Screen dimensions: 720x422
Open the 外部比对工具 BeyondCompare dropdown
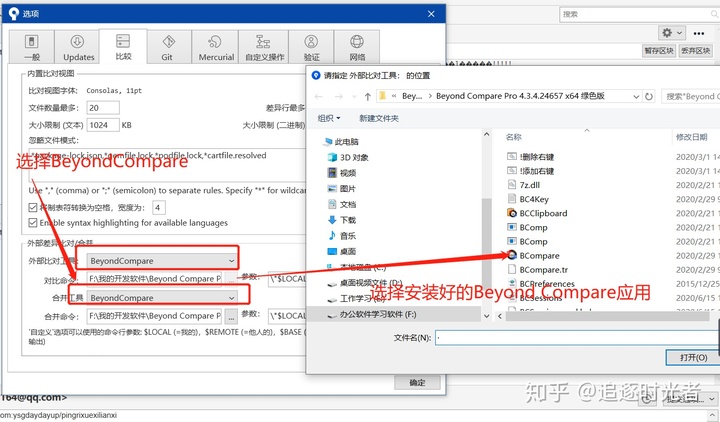[162, 260]
